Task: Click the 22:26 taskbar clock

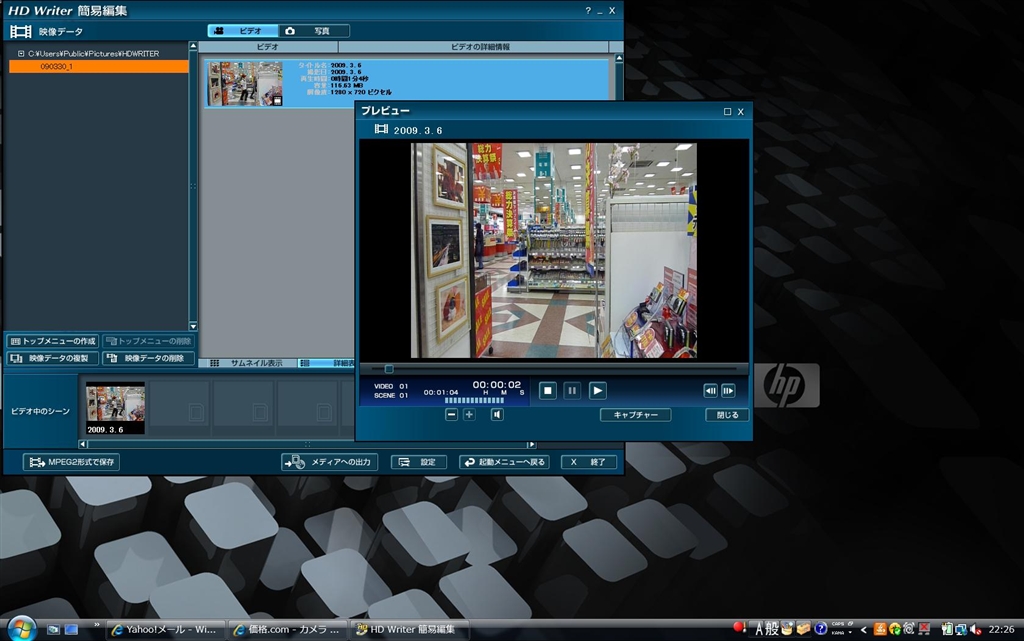Action: 1001,629
